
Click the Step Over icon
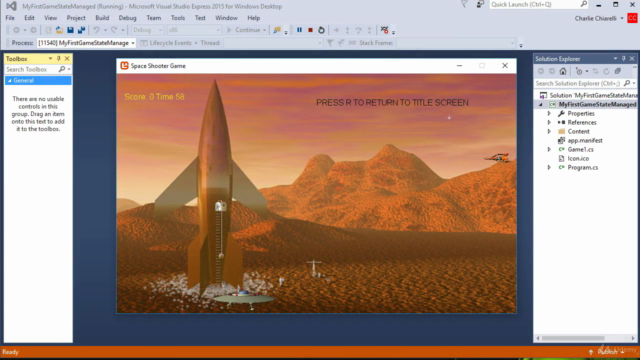(x=358, y=30)
